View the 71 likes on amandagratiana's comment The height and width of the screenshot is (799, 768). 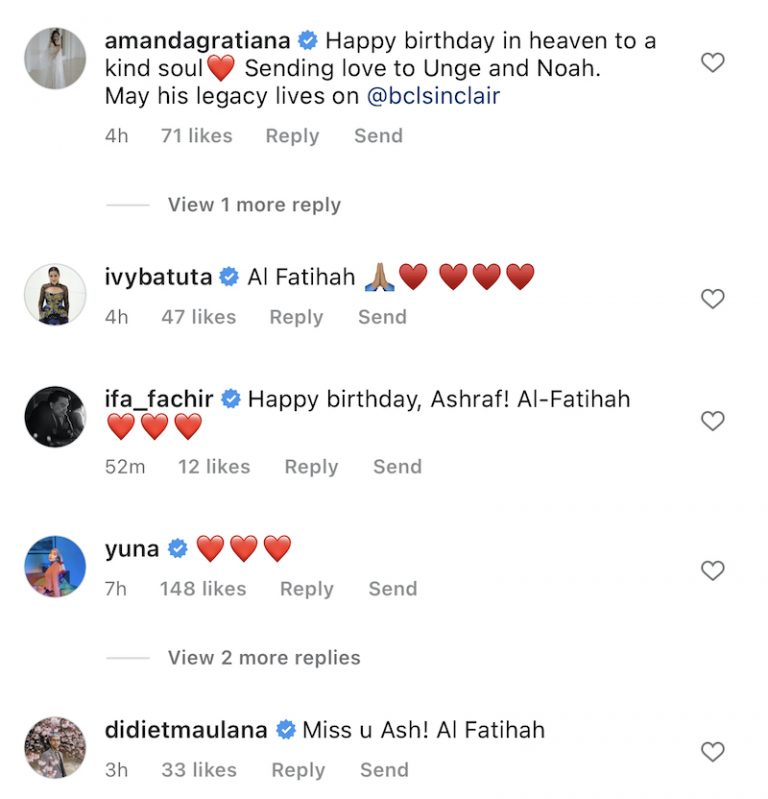197,136
